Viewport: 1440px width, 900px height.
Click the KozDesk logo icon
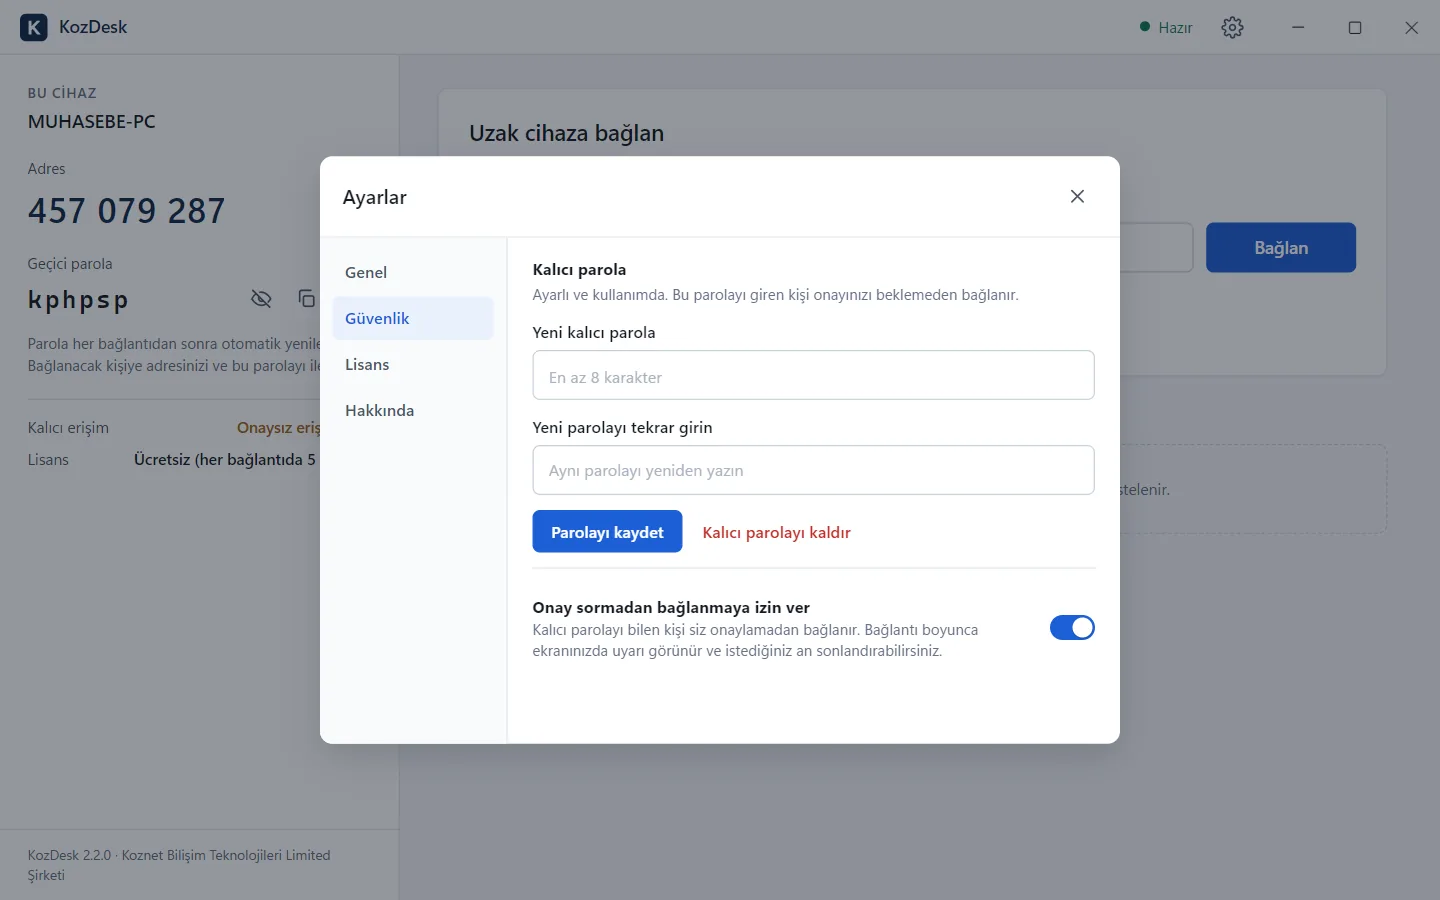click(x=34, y=27)
